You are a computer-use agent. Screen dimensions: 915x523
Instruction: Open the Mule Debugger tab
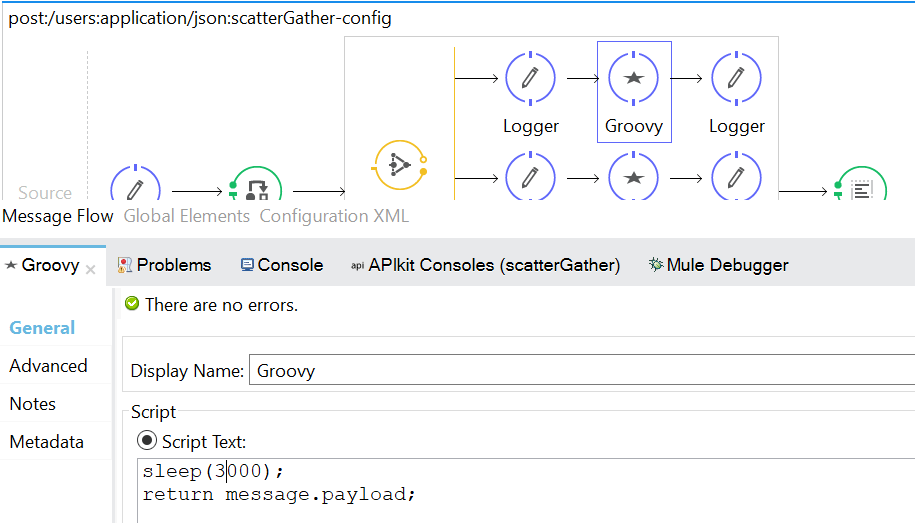click(718, 265)
